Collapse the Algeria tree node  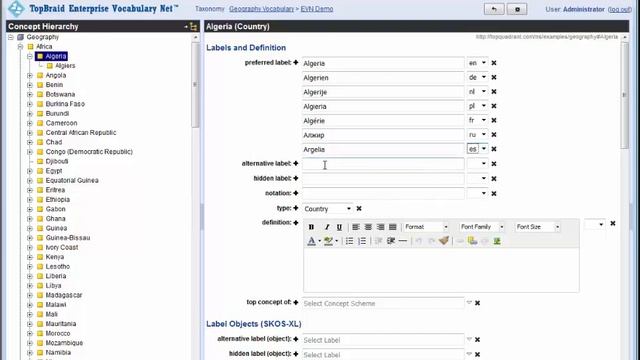tap(30, 56)
